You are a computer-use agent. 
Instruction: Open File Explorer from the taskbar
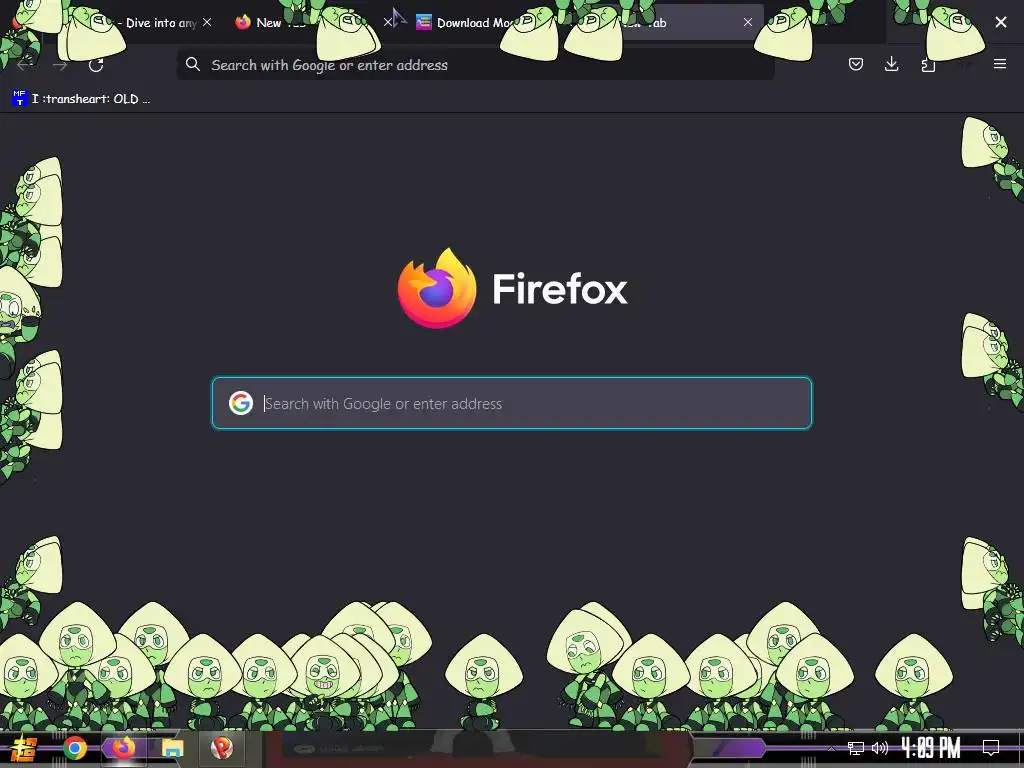(172, 748)
